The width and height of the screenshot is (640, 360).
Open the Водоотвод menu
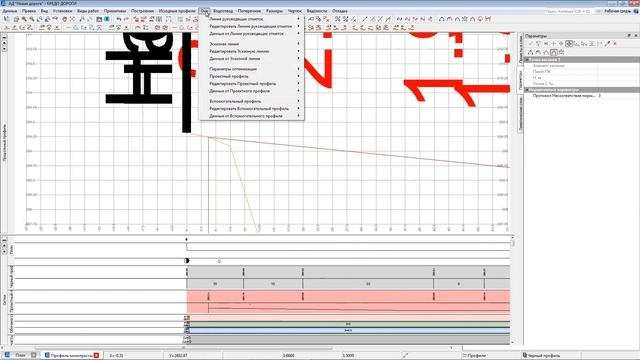click(x=223, y=11)
